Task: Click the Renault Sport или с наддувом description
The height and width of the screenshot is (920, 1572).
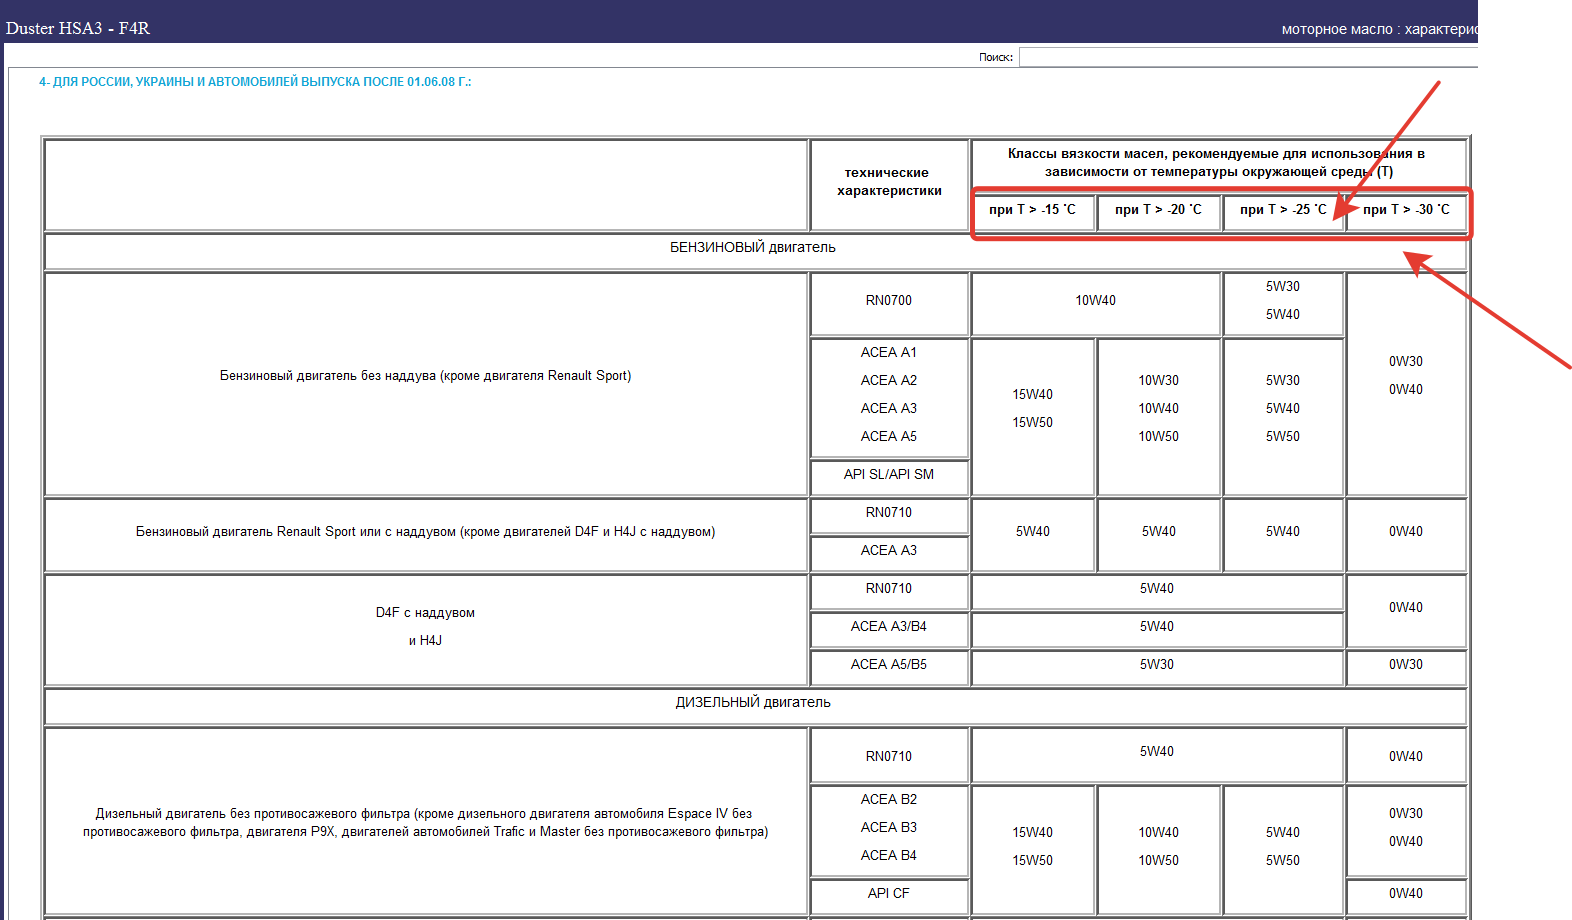Action: tap(425, 532)
